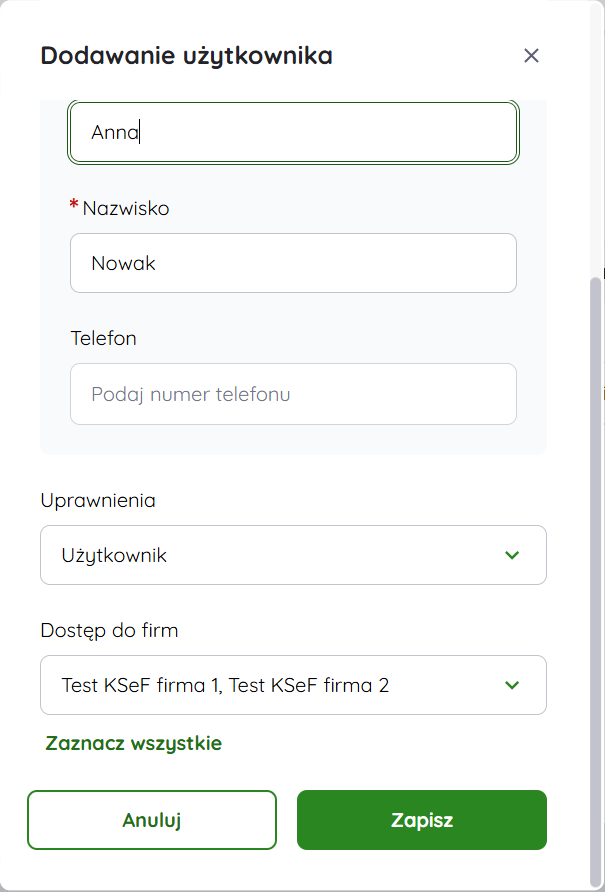Click the Test KSeF firma selection text

point(225,685)
